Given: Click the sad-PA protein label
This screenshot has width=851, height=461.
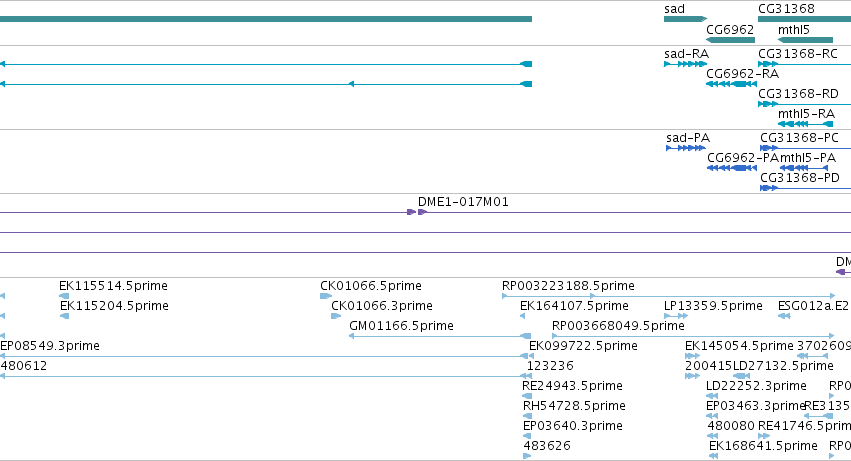Looking at the screenshot, I should [x=688, y=138].
